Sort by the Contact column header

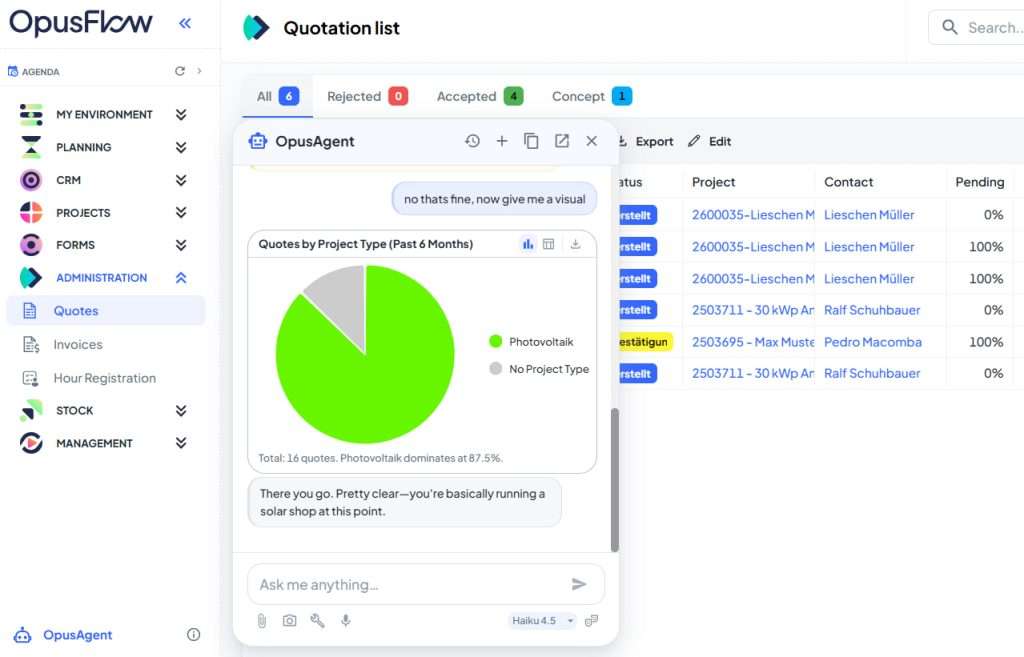click(848, 182)
